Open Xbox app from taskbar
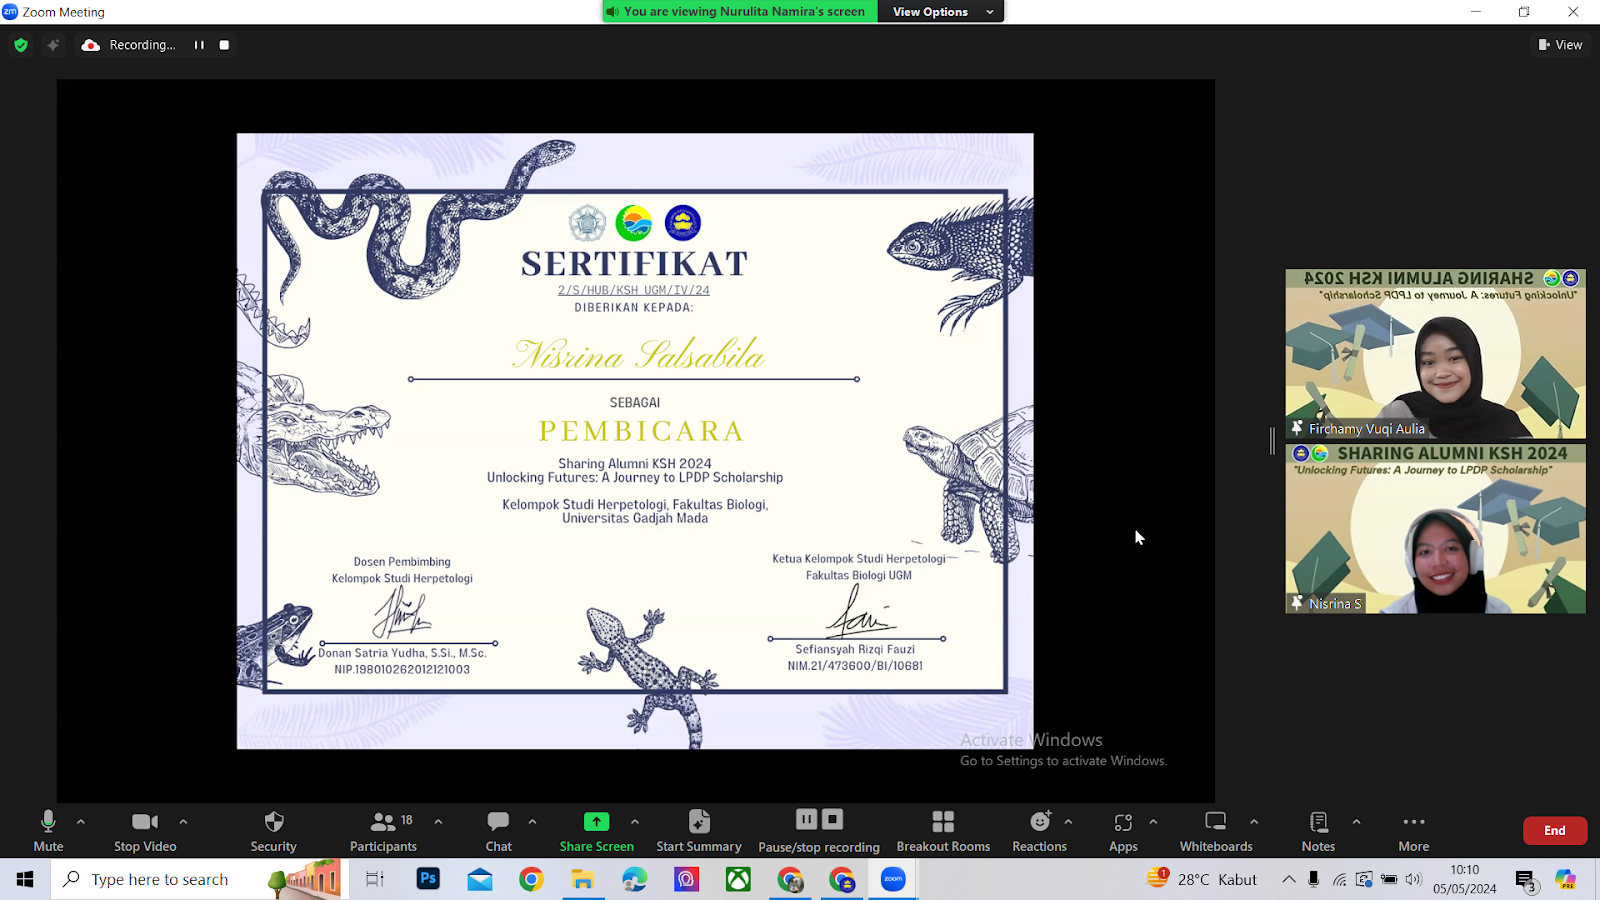 coord(738,879)
